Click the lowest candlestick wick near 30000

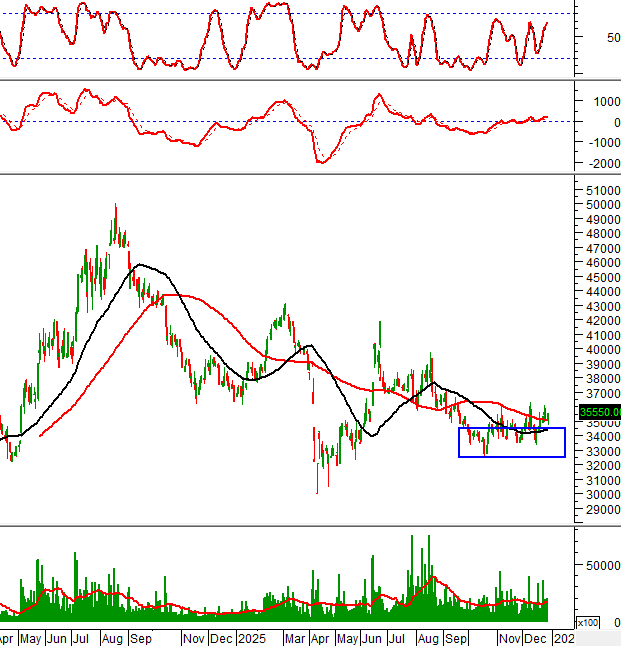point(318,491)
